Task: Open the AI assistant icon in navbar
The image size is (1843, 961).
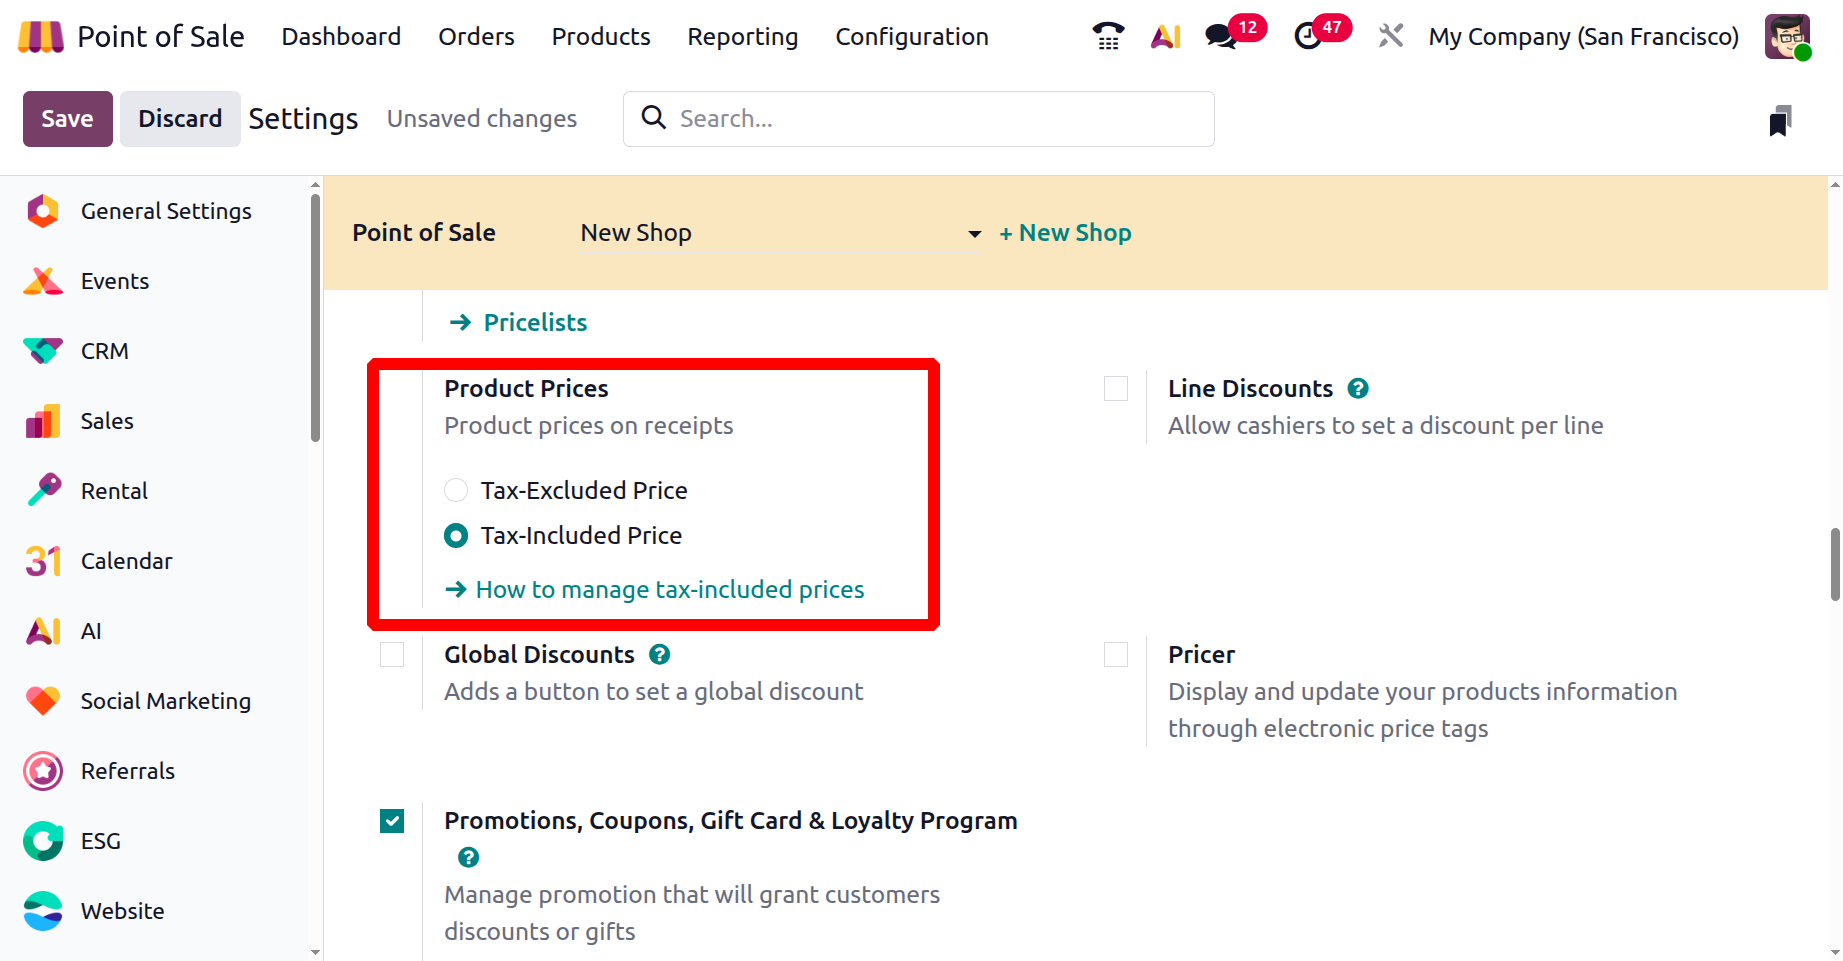Action: tap(1165, 37)
